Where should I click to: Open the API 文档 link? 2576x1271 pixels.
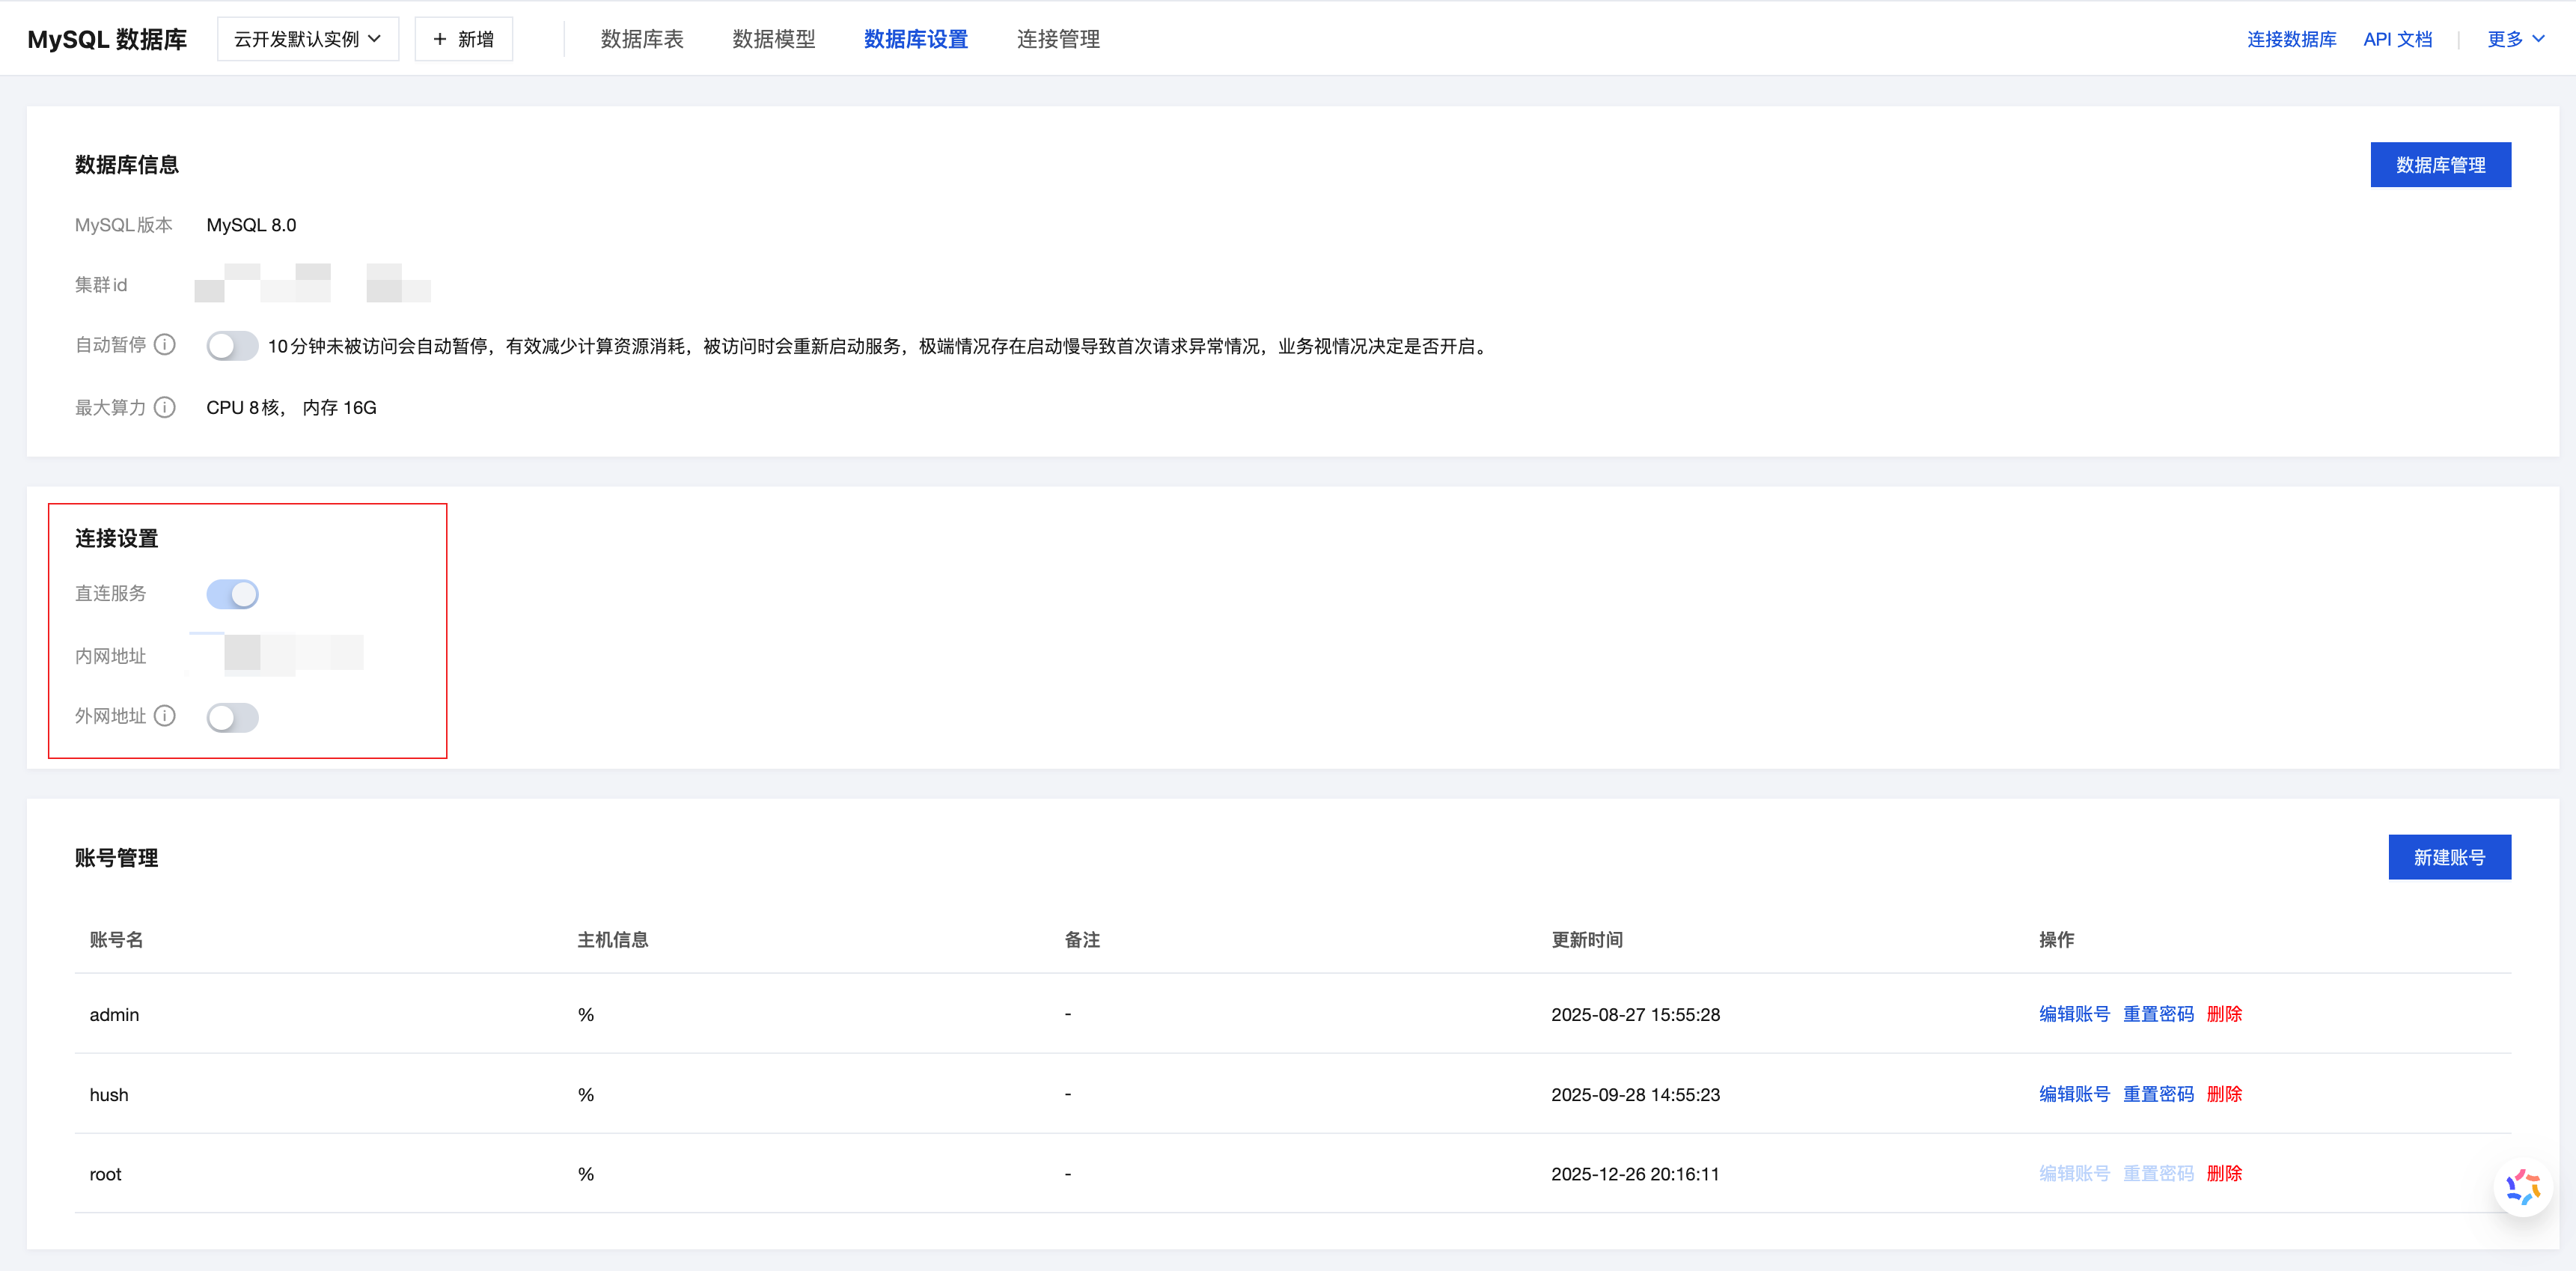coord(2397,39)
